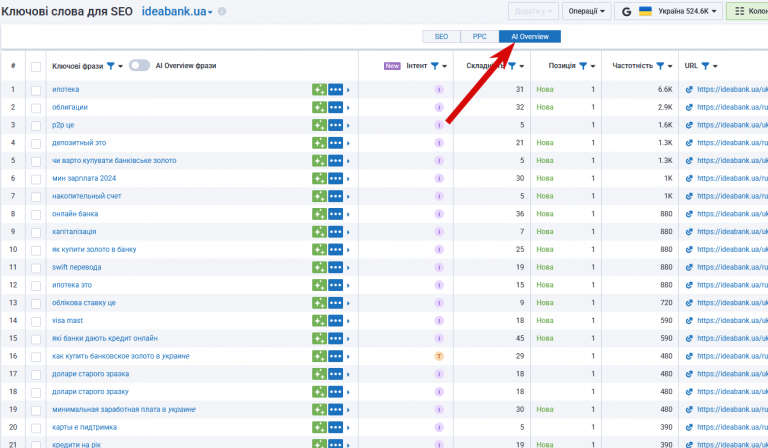The height and width of the screenshot is (448, 768).
Task: Open Операції dropdown
Action: pos(586,11)
